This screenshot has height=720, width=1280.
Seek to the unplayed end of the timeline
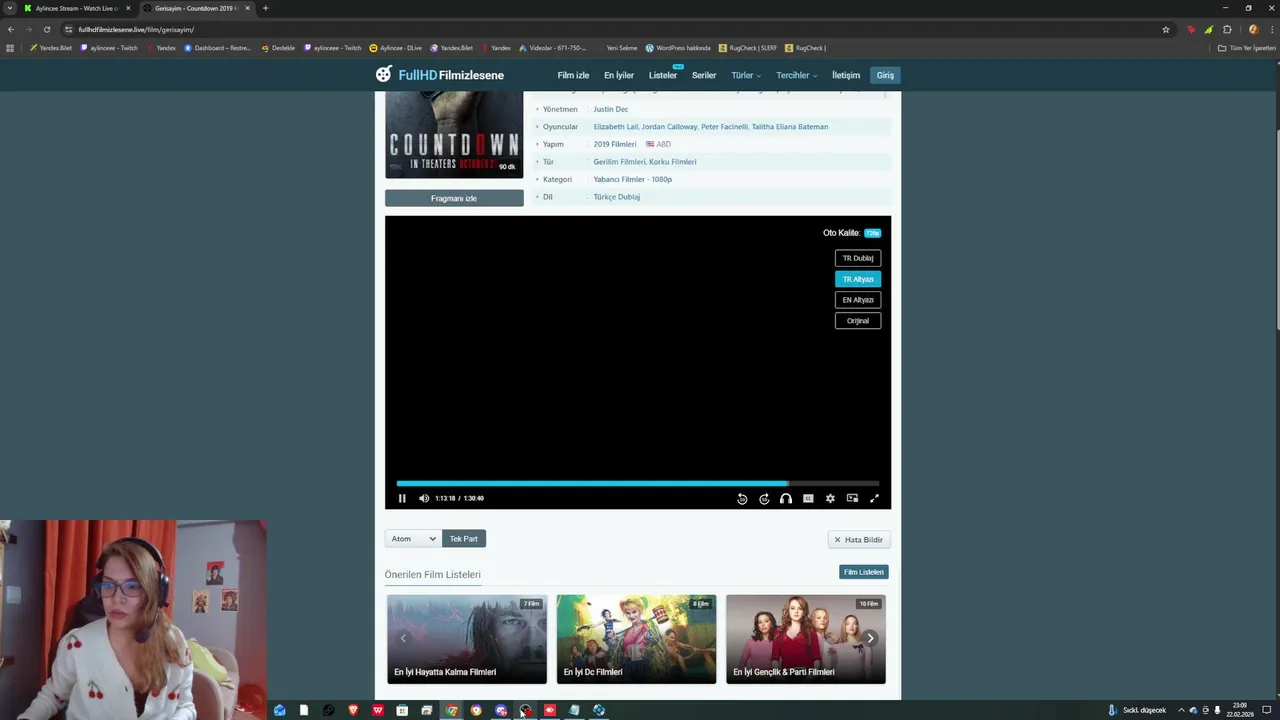pos(834,483)
